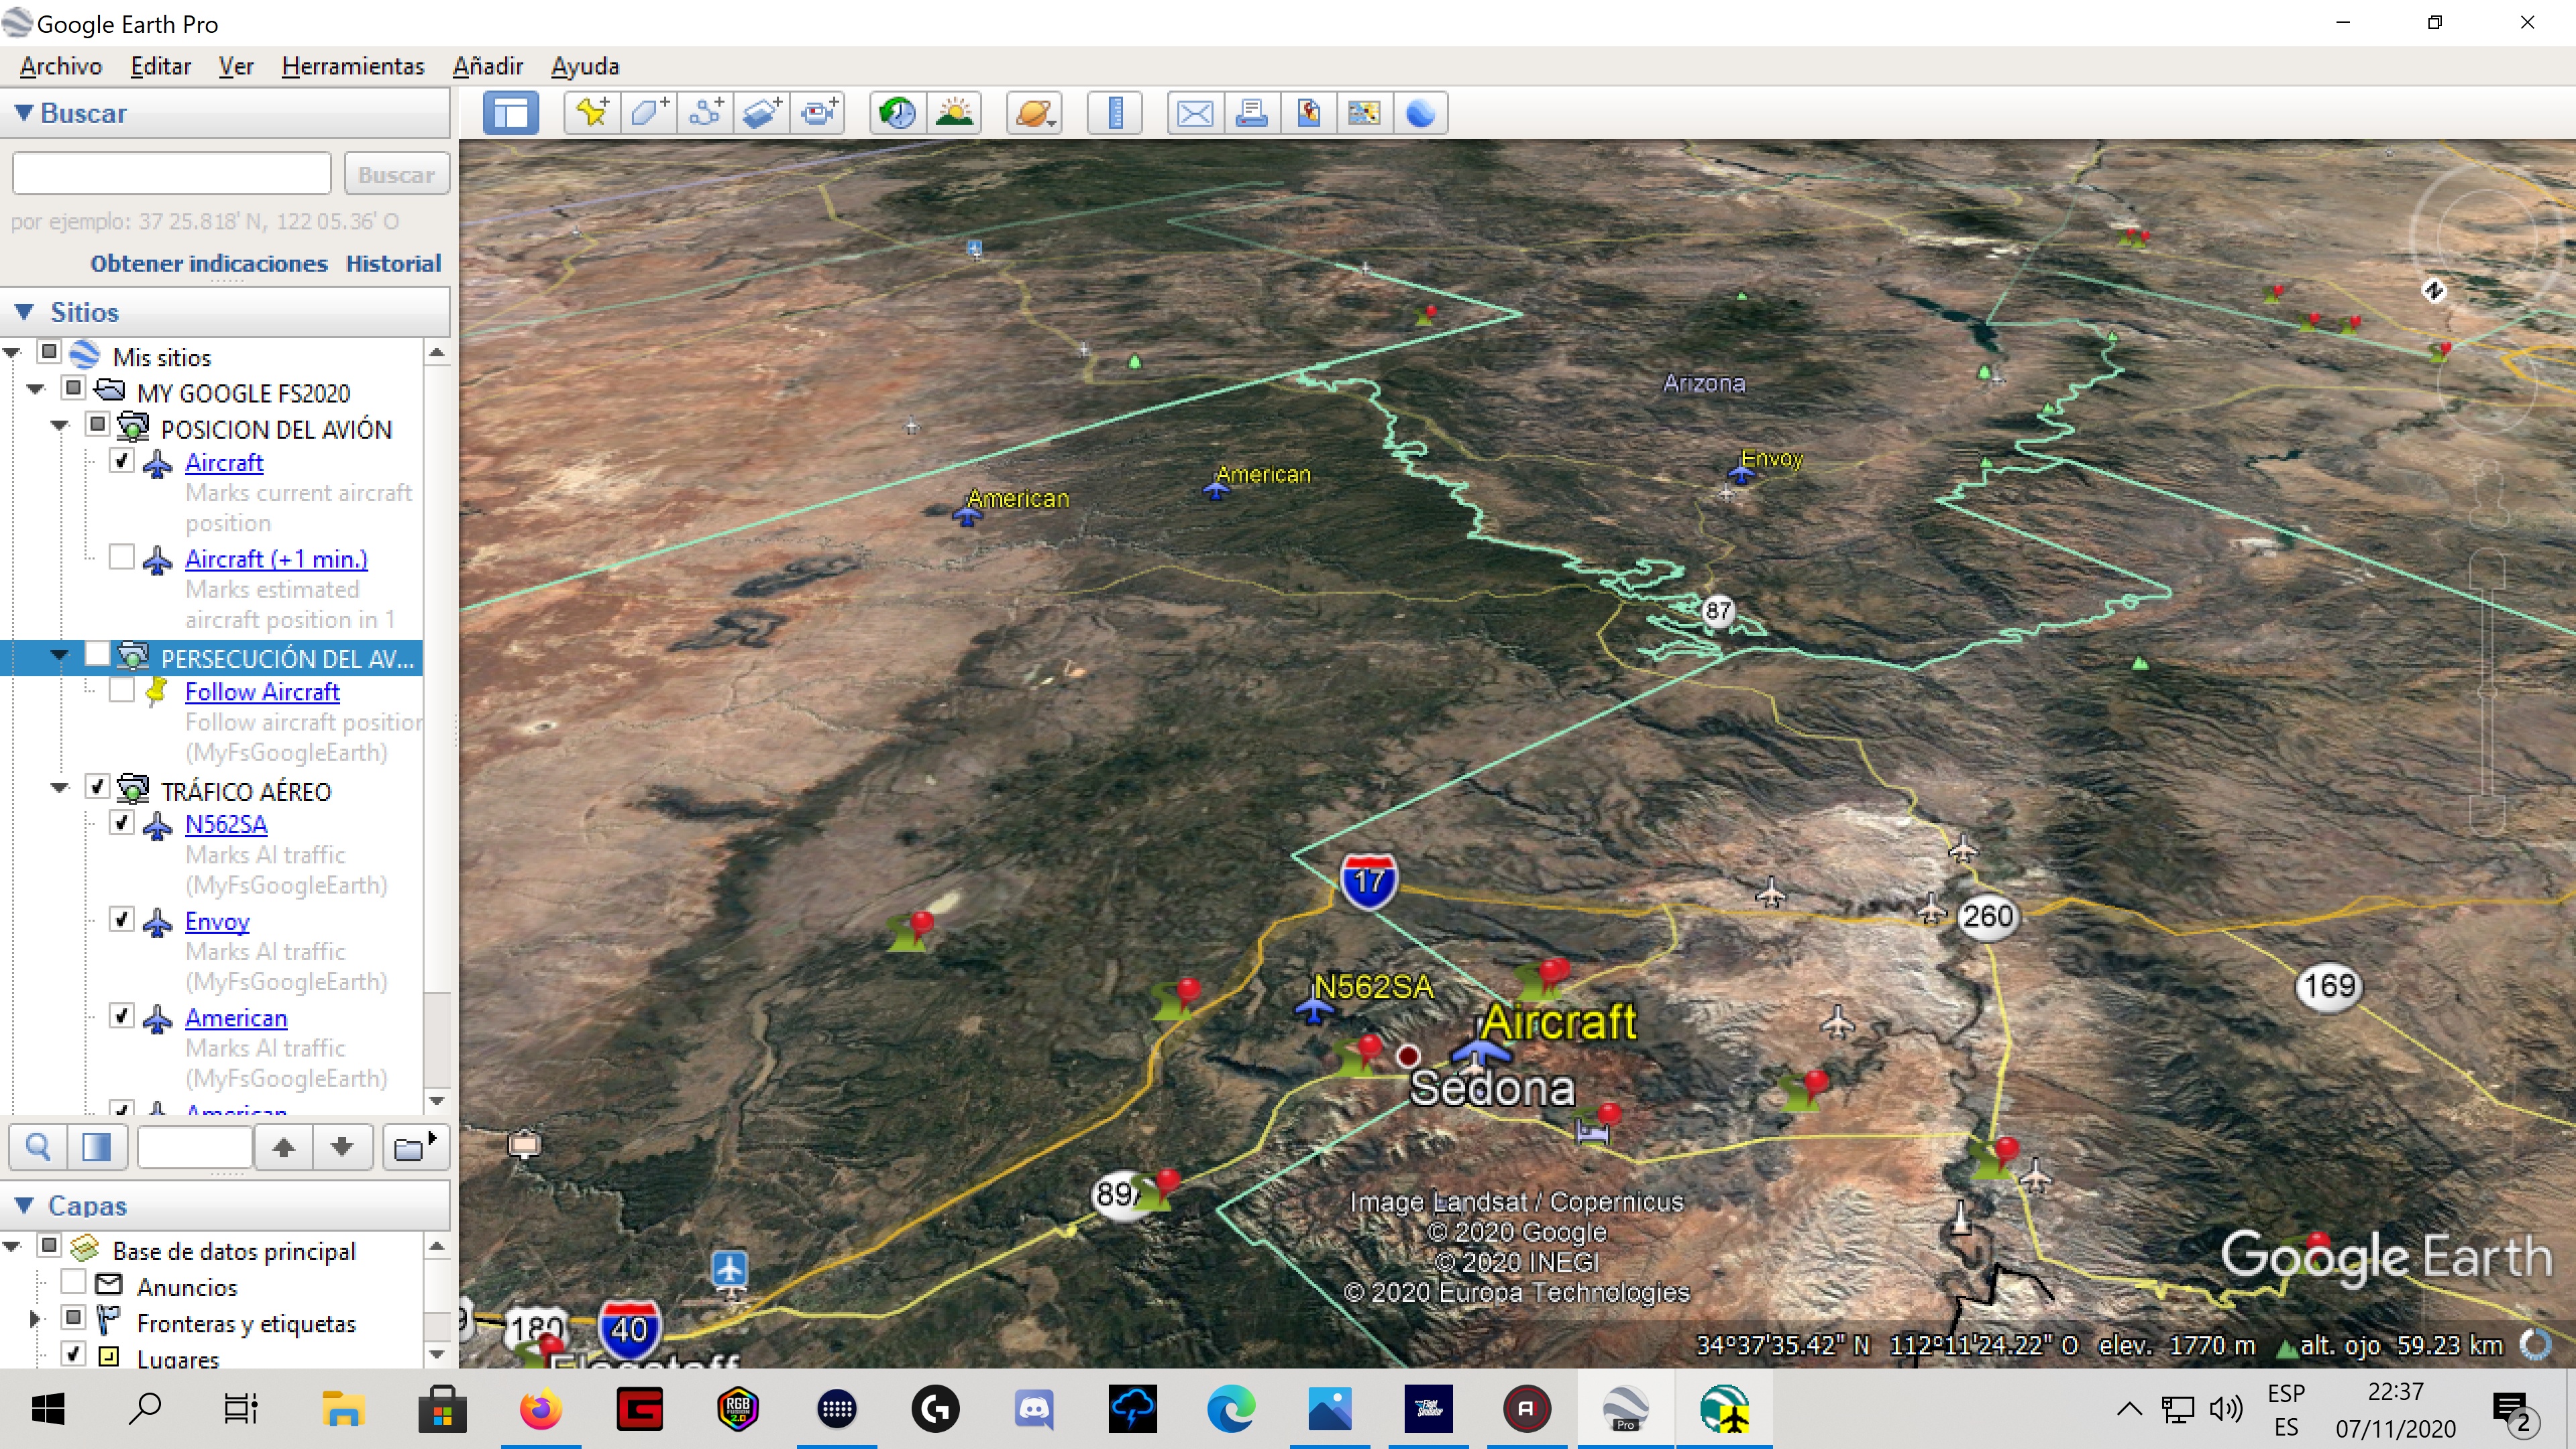Toggle visibility checkbox for Aircraft layer
Image resolution: width=2576 pixels, height=1449 pixels.
122,462
